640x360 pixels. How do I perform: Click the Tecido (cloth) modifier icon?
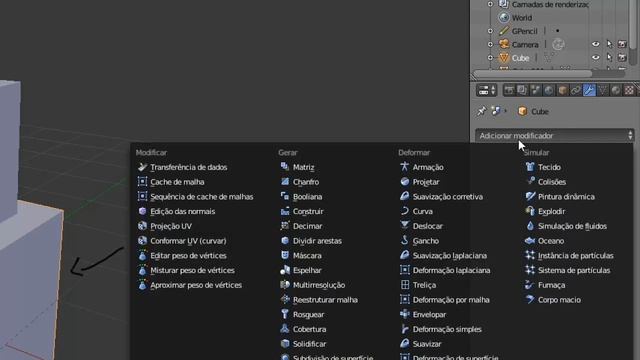[530, 167]
